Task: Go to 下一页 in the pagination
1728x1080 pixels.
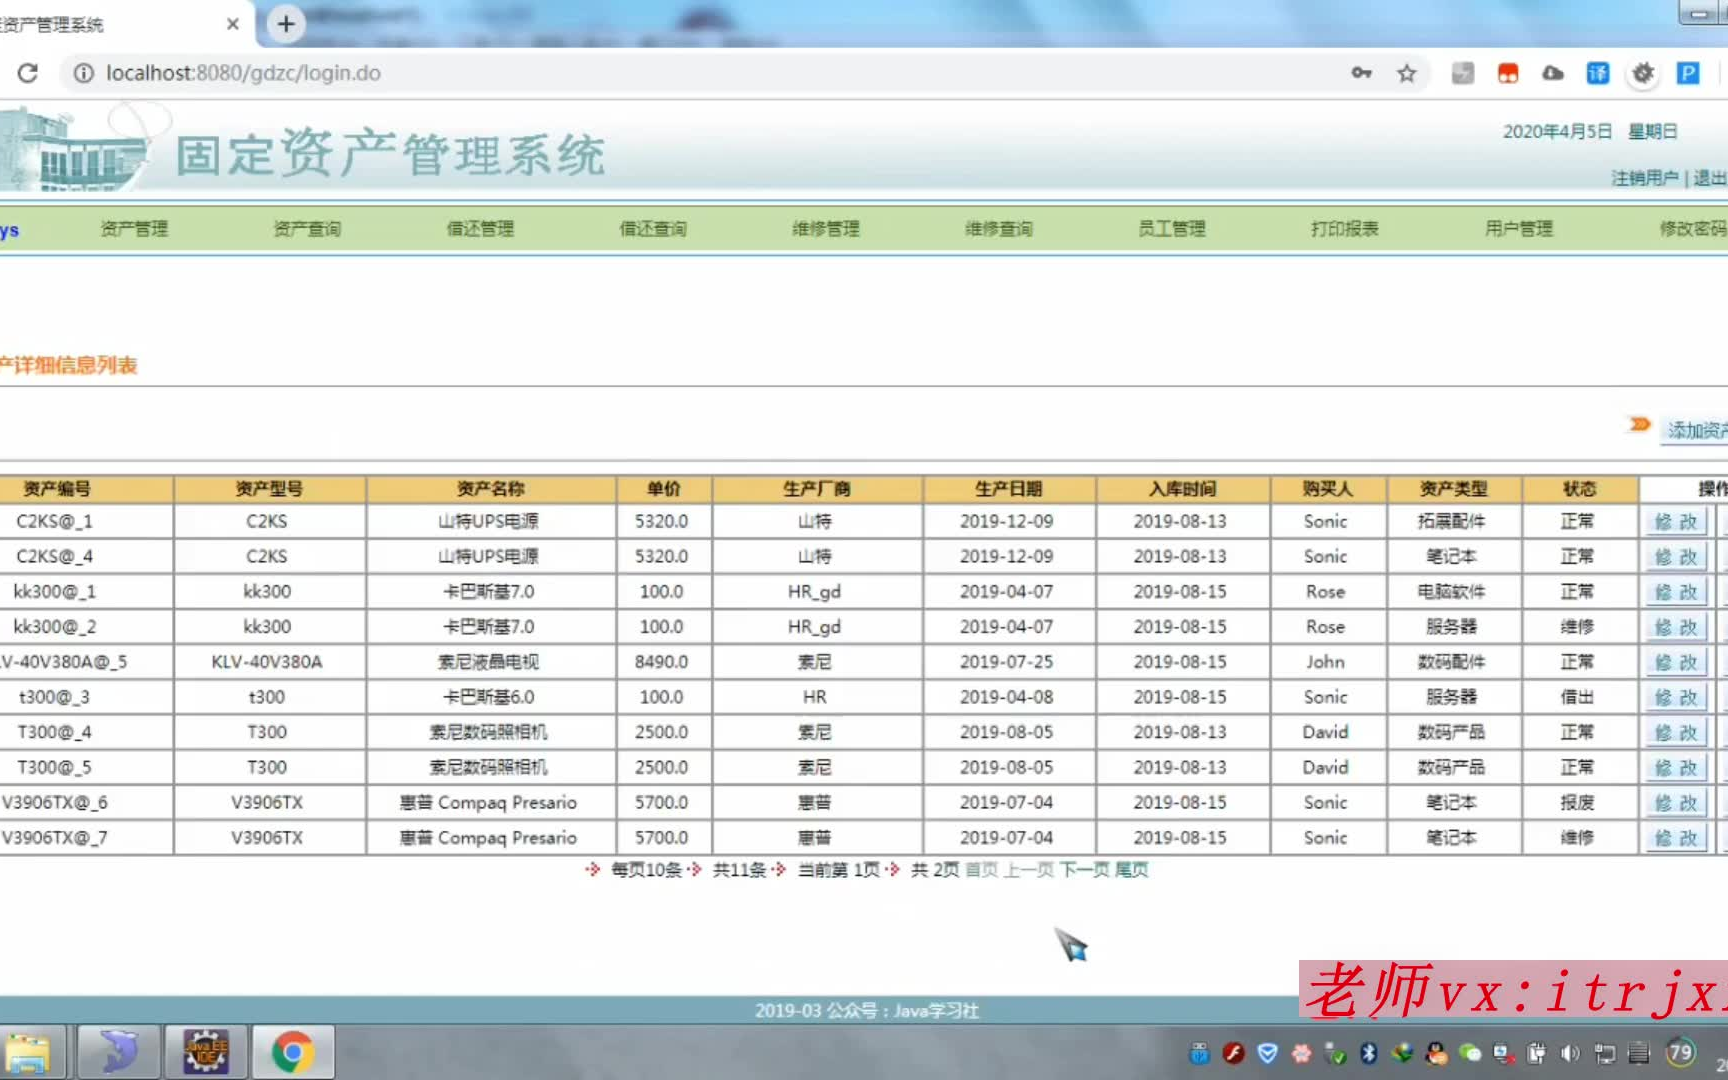Action: (1084, 870)
